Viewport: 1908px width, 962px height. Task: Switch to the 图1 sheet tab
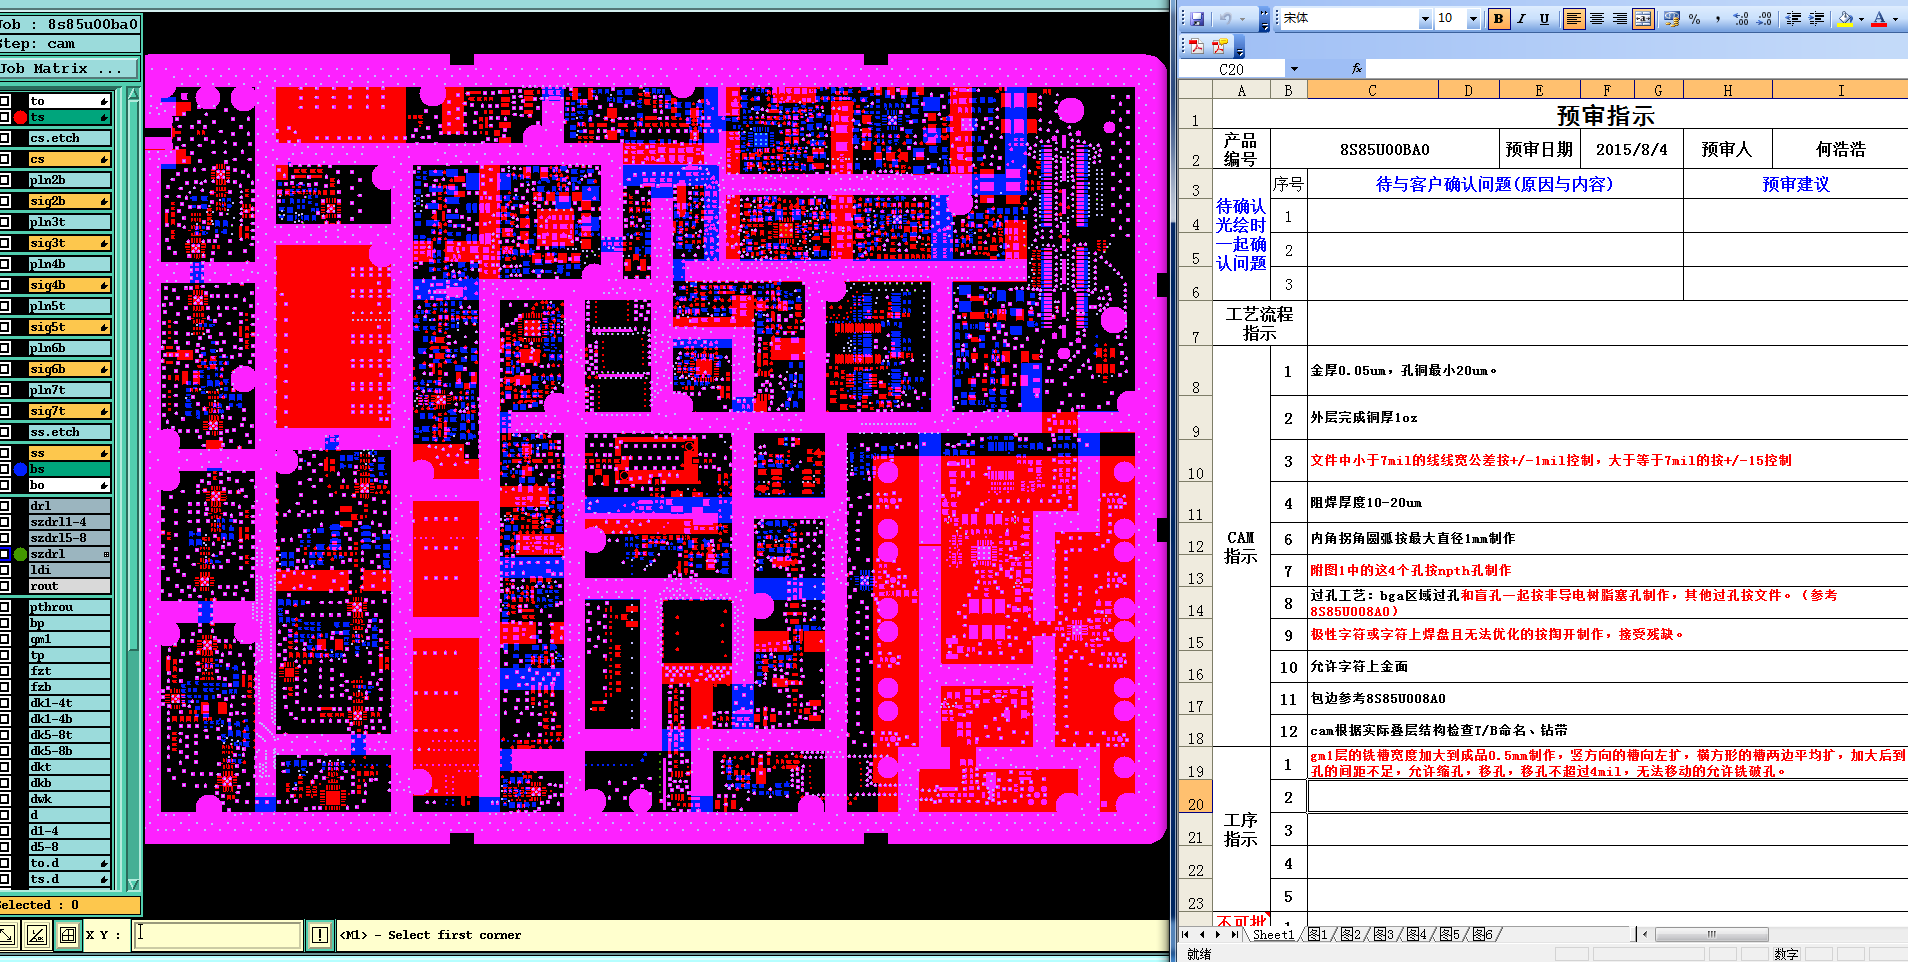(1318, 935)
